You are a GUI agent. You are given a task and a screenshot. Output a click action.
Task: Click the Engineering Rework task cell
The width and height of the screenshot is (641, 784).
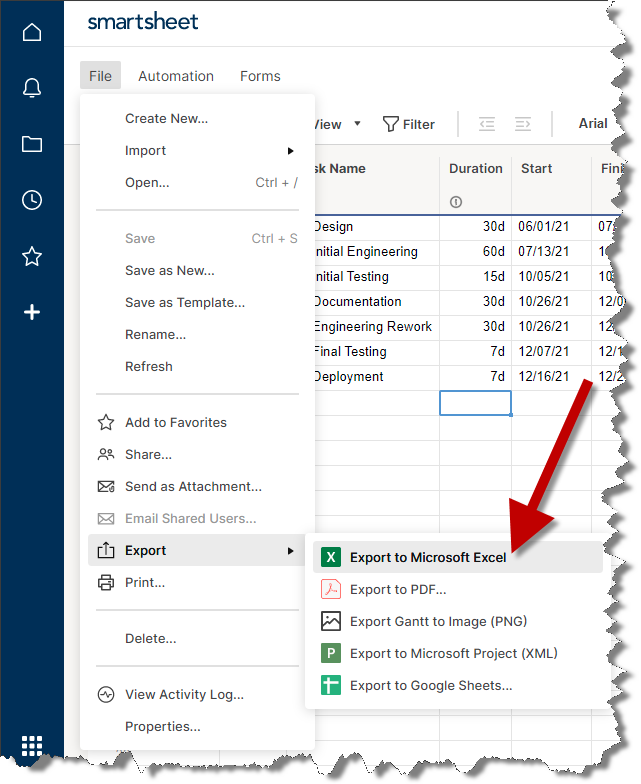(x=377, y=326)
